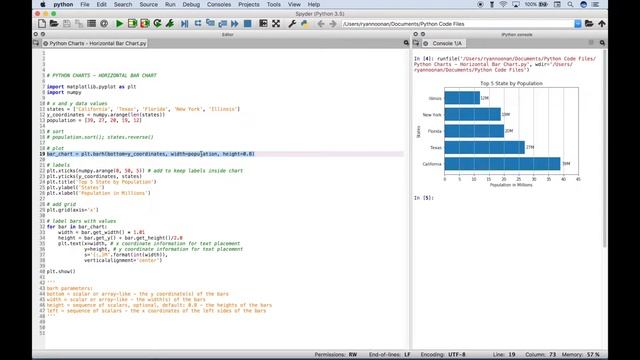
Task: Create a new file from the toolbar
Action: [42, 24]
